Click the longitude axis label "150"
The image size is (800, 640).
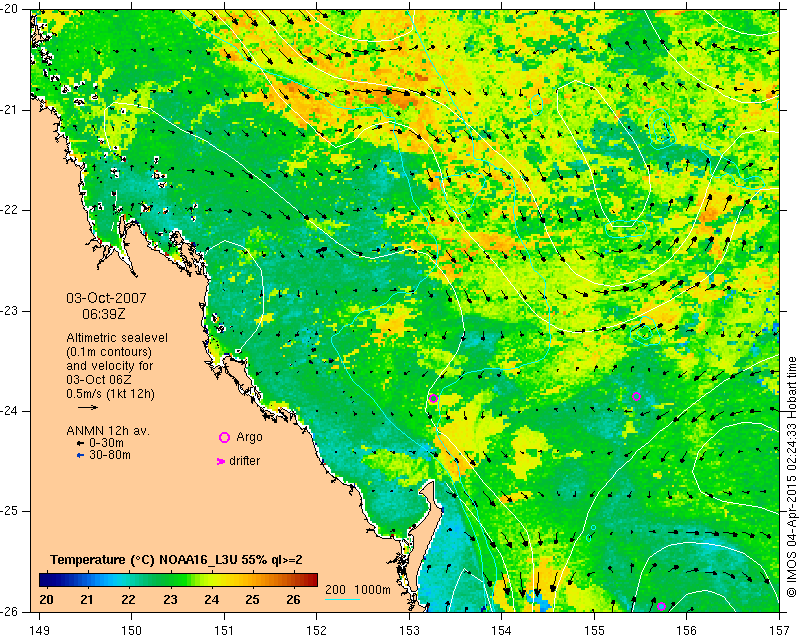click(132, 631)
